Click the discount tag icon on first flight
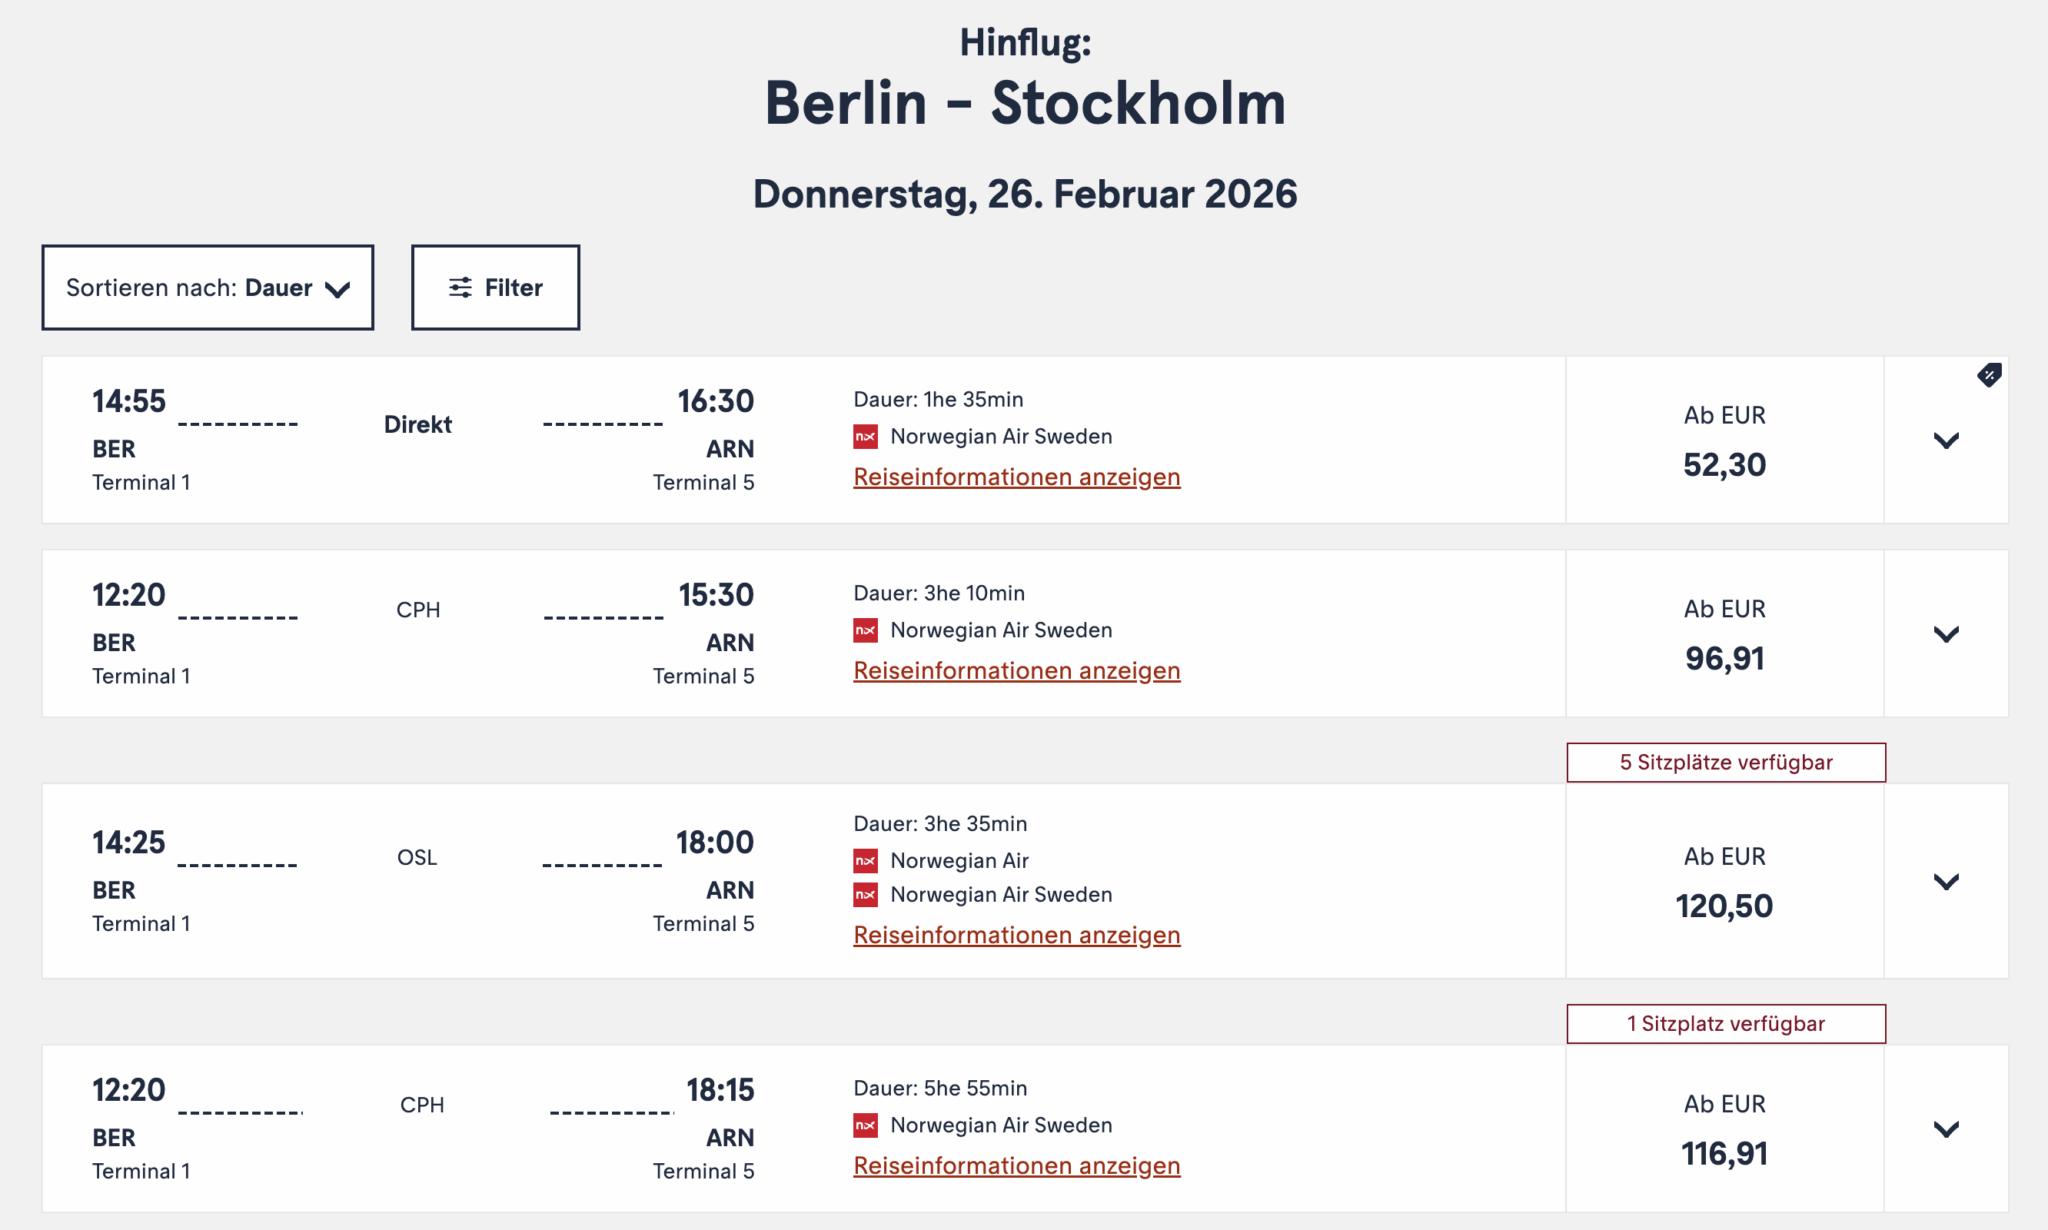This screenshot has height=1230, width=2048. point(1989,375)
